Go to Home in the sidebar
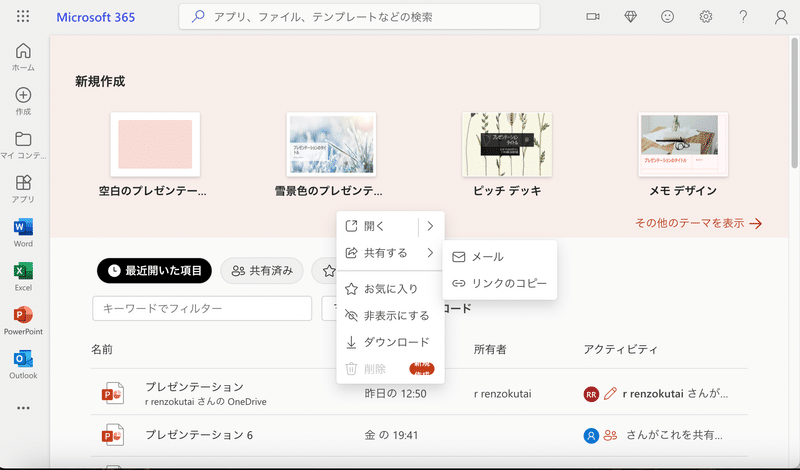 tap(23, 57)
